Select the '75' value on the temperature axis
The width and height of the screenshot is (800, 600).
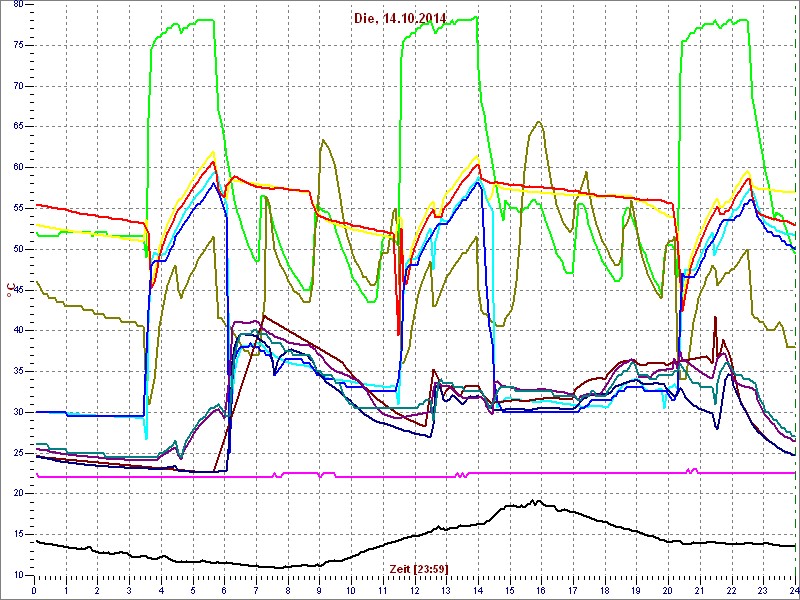pyautogui.click(x=16, y=45)
